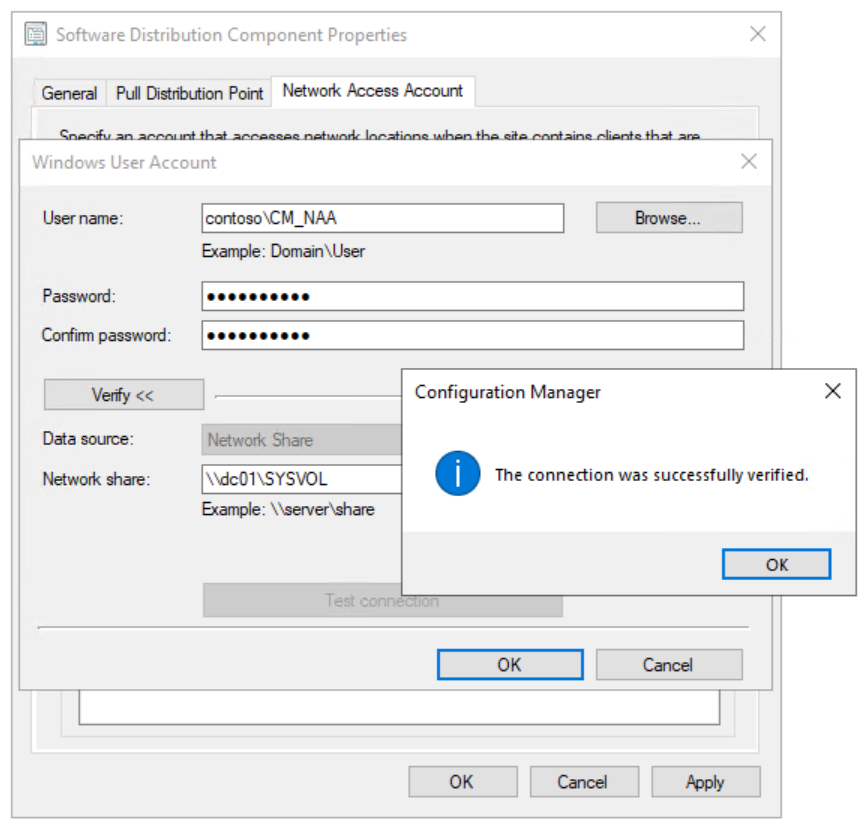Image resolution: width=868 pixels, height=826 pixels.
Task: Close the Software Distribution Component Properties window
Action: point(758,35)
